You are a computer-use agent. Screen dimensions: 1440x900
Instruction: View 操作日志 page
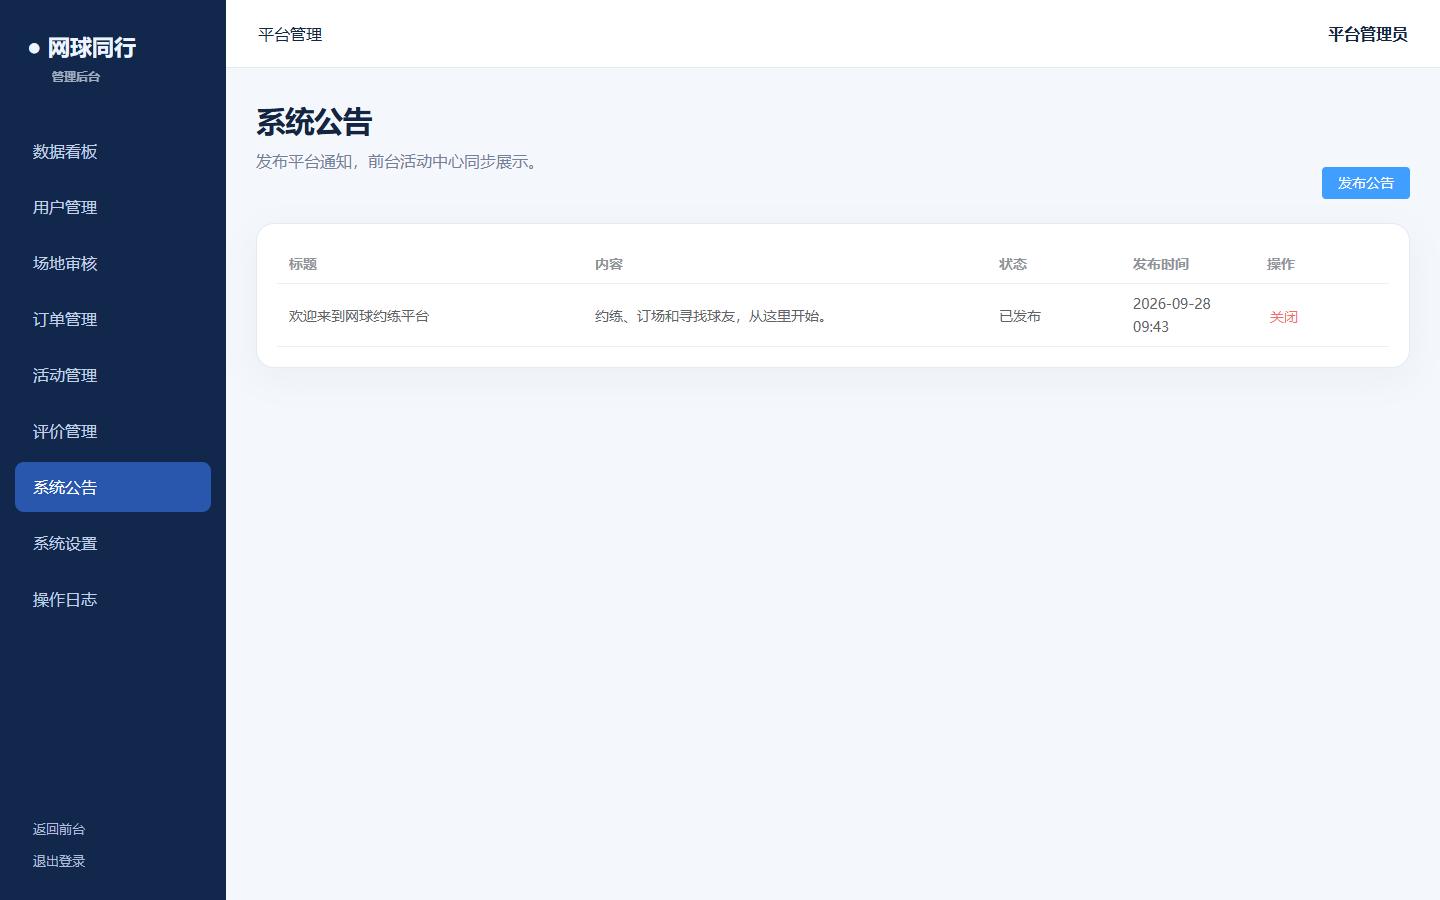click(x=113, y=599)
